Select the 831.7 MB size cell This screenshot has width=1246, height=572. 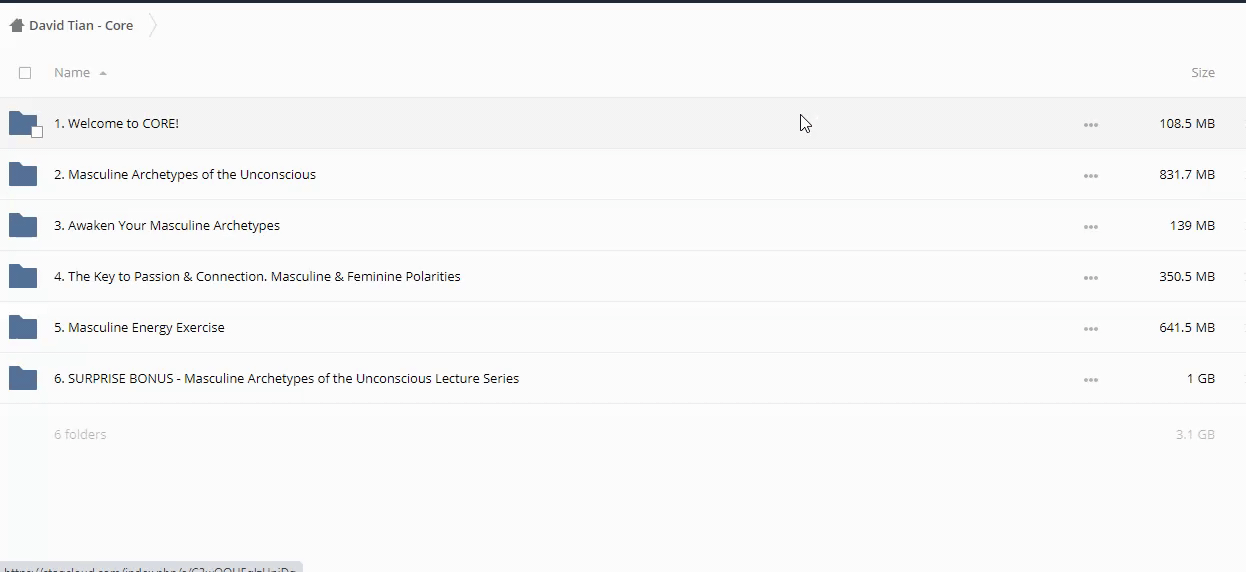[1186, 175]
